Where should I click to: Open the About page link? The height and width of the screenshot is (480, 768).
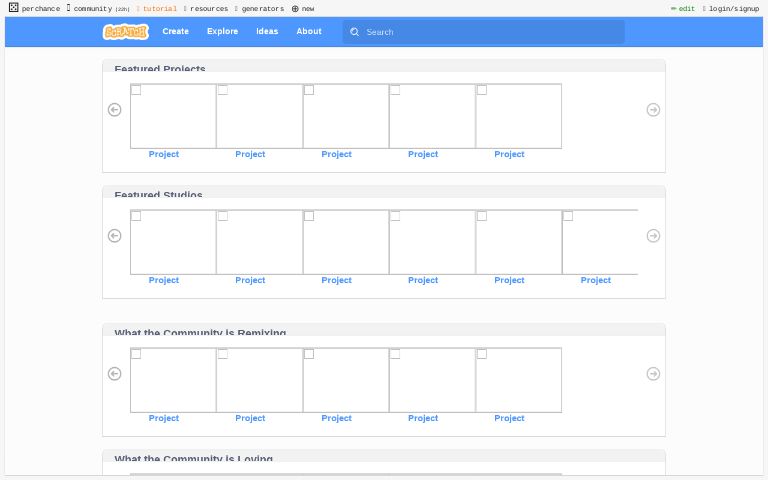click(309, 32)
